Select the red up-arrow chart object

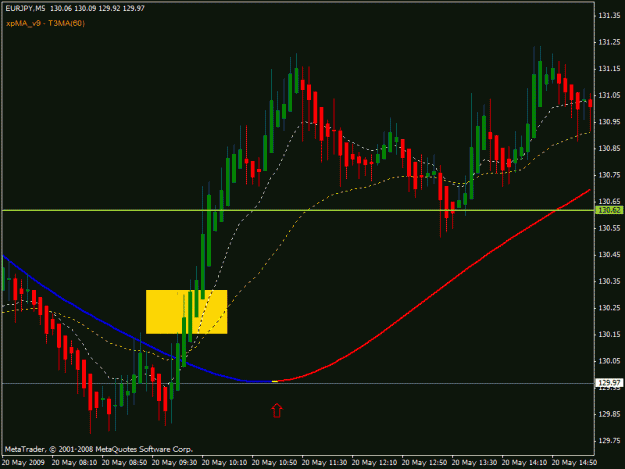click(277, 410)
